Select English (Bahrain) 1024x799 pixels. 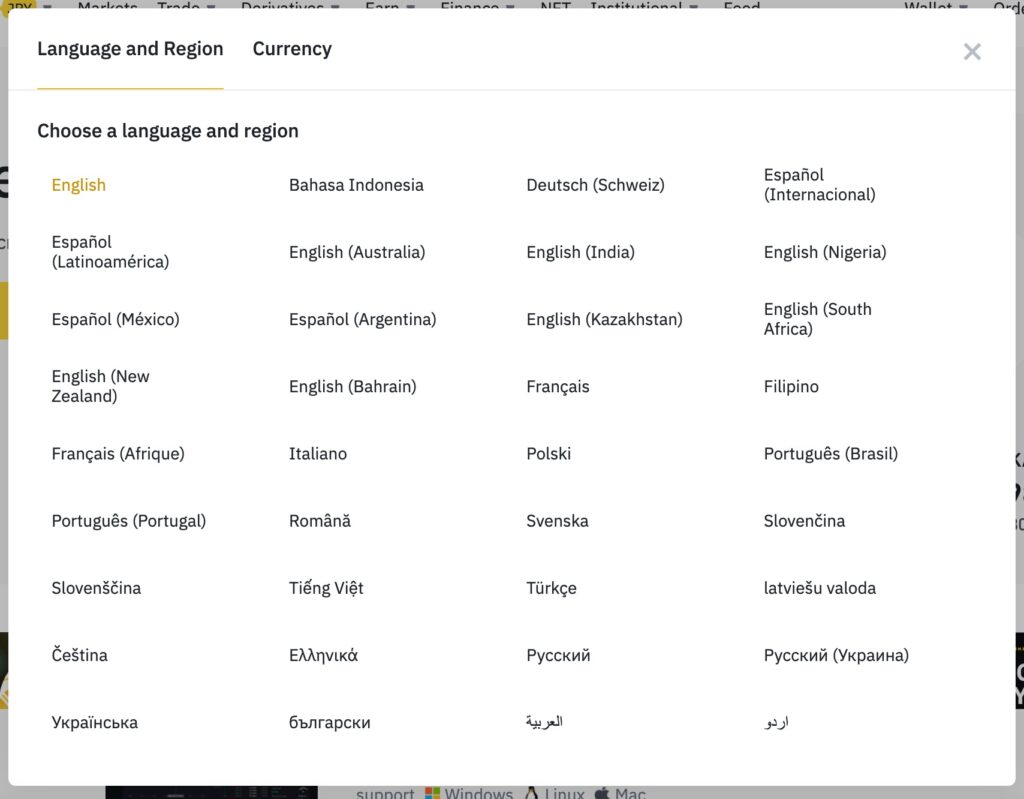tap(352, 387)
